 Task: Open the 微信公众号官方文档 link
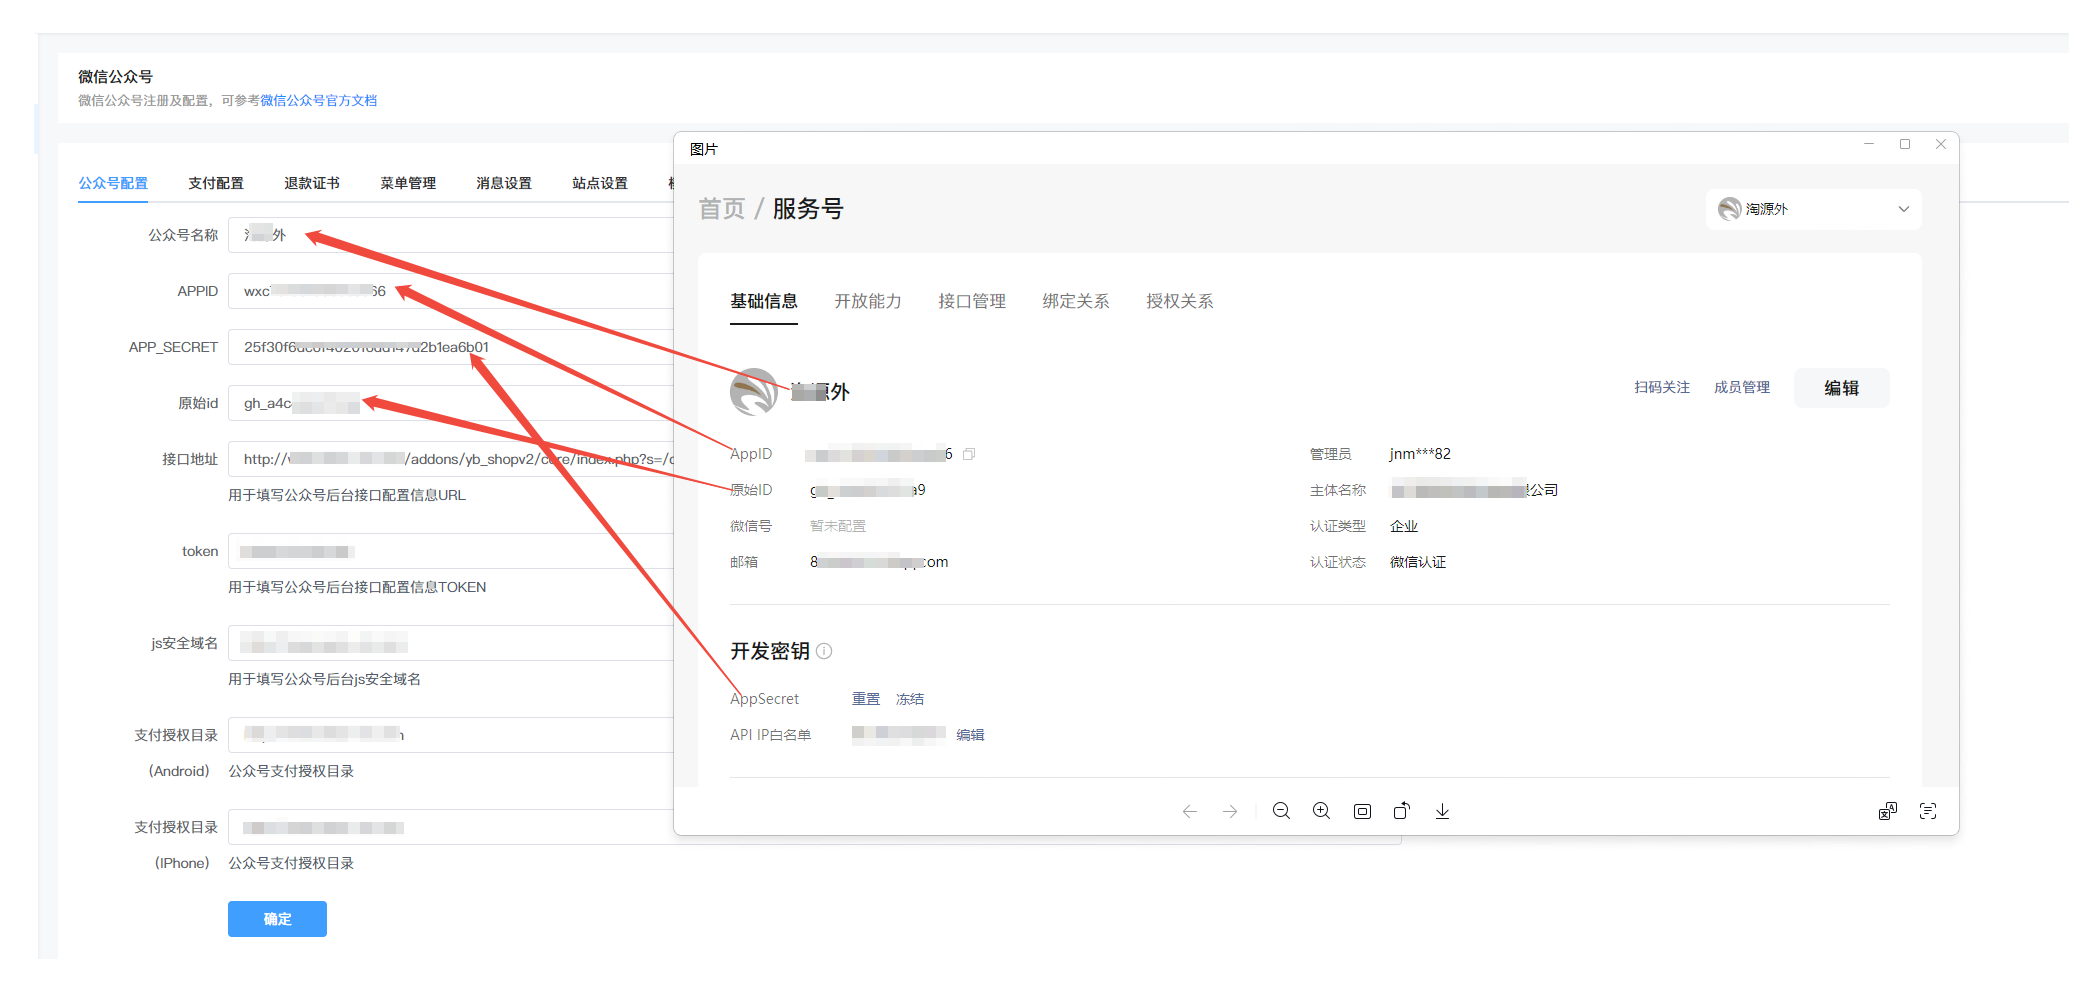pos(318,100)
